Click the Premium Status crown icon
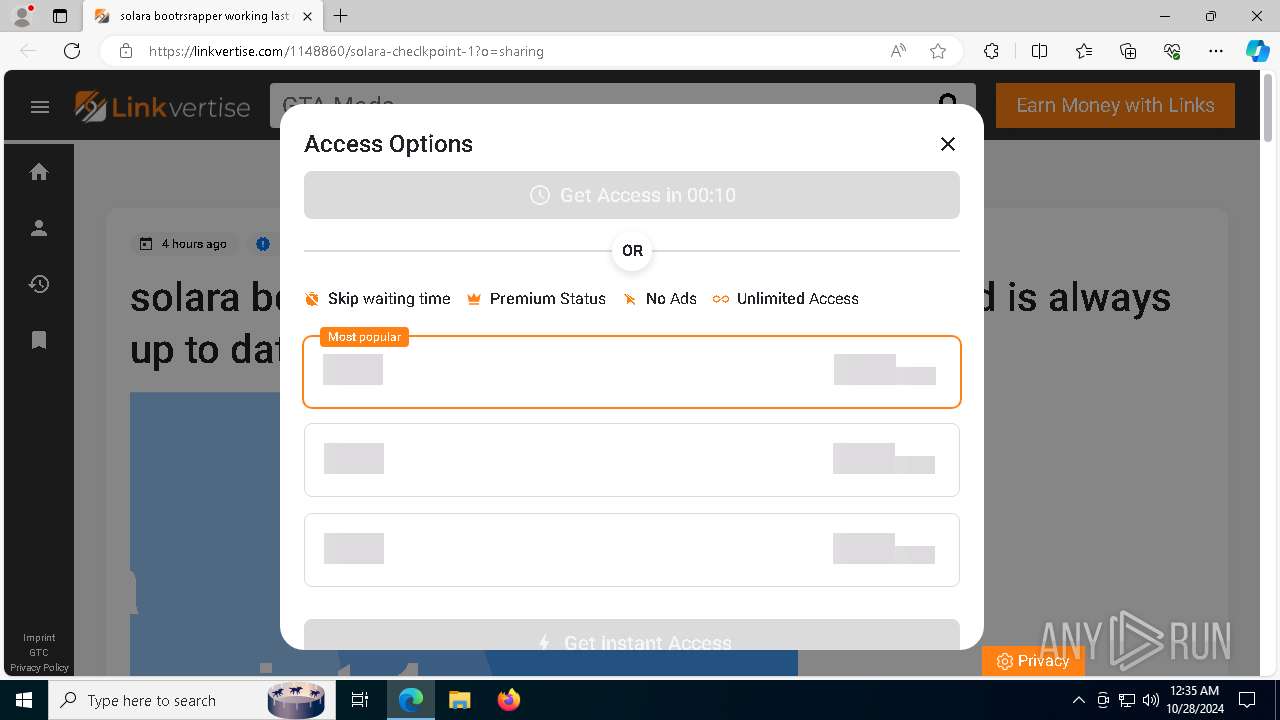The width and height of the screenshot is (1280, 720). pyautogui.click(x=474, y=299)
